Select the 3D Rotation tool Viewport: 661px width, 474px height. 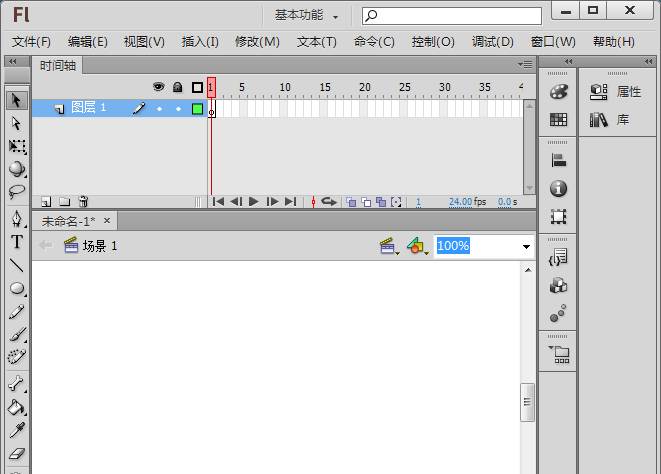(17, 169)
